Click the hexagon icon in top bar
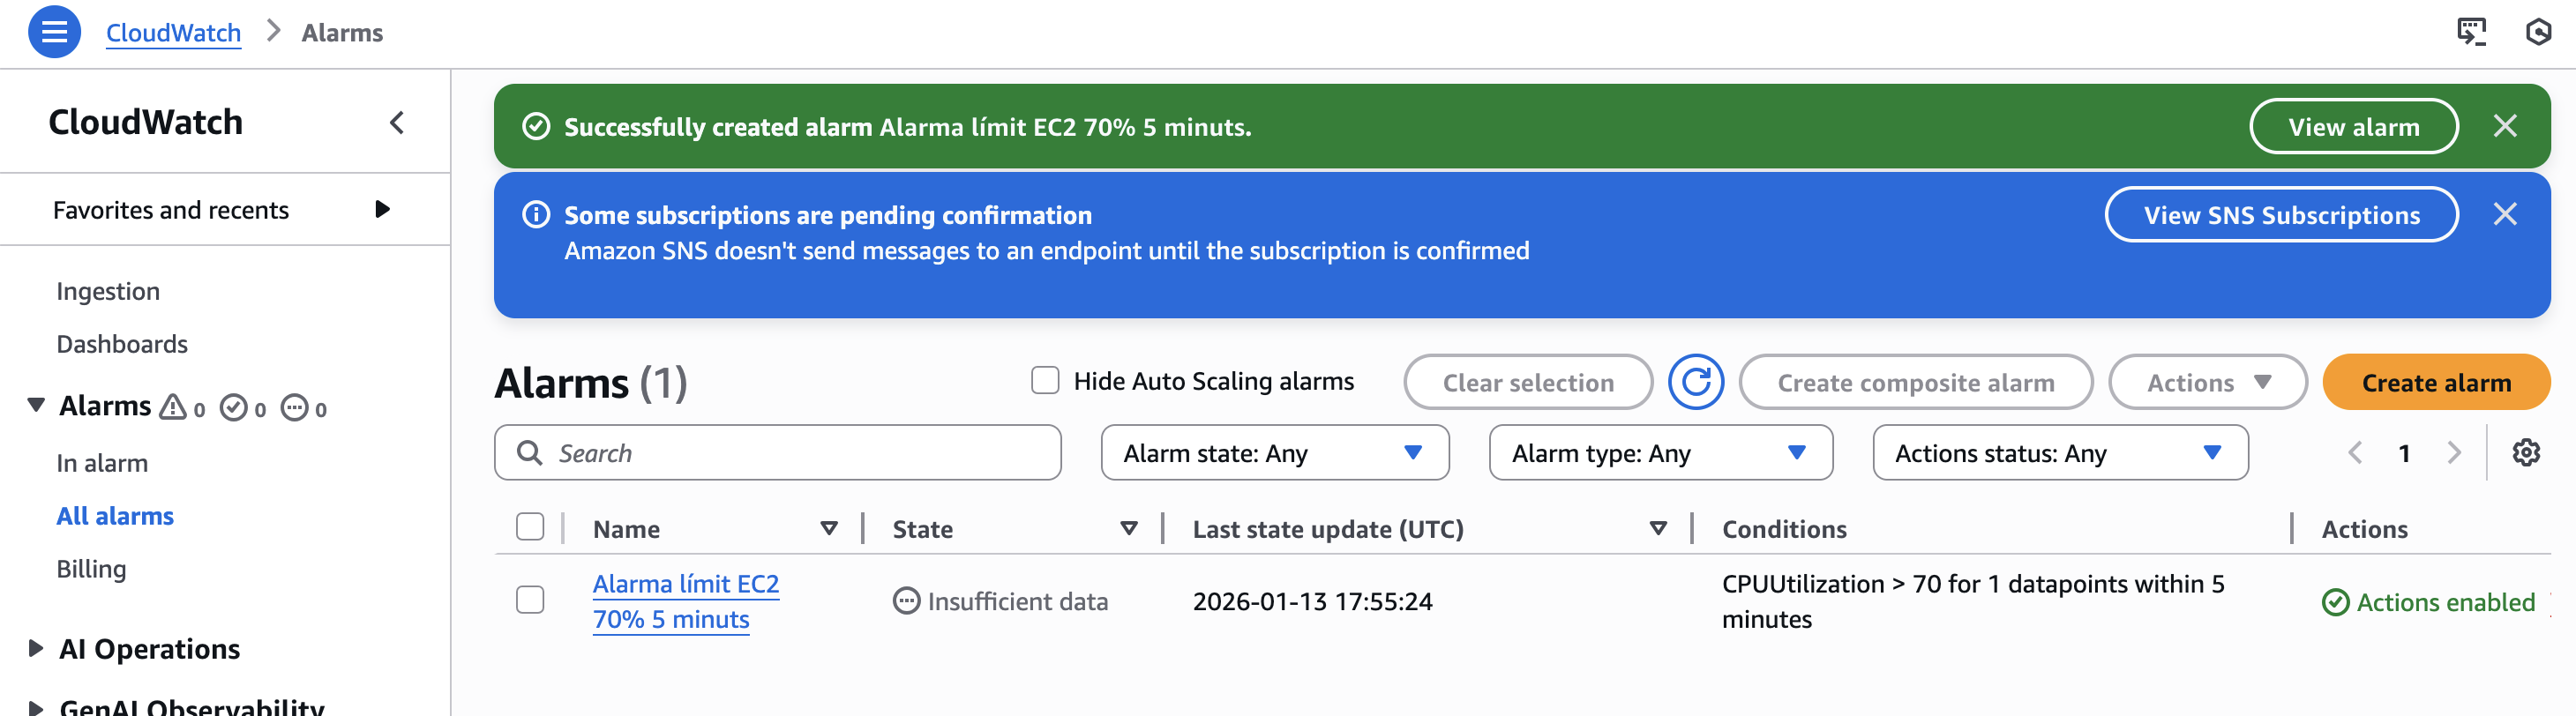 pos(2538,32)
